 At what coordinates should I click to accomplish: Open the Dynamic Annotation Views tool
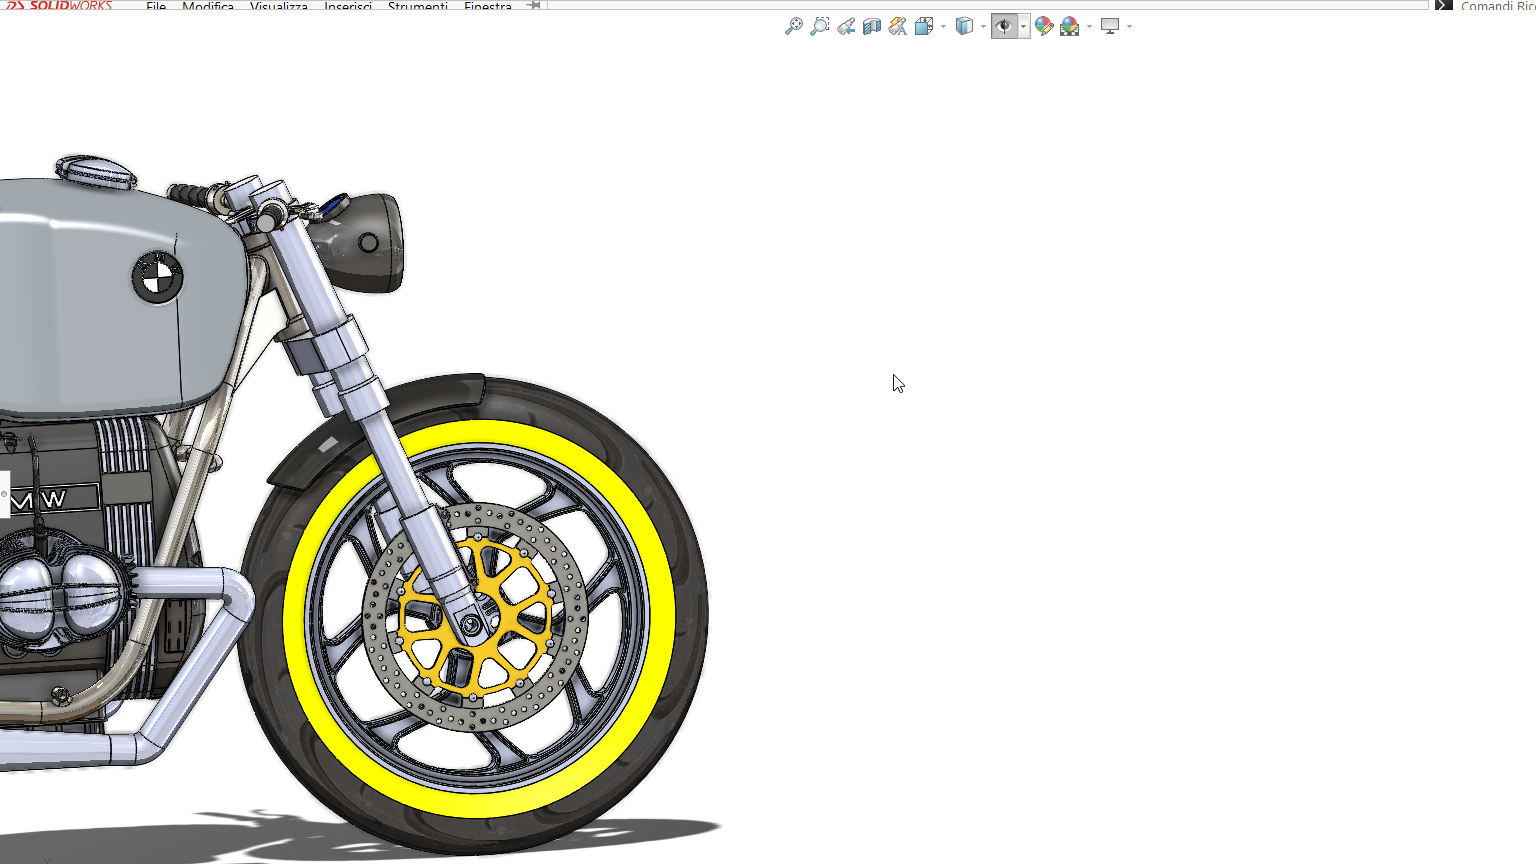click(897, 26)
